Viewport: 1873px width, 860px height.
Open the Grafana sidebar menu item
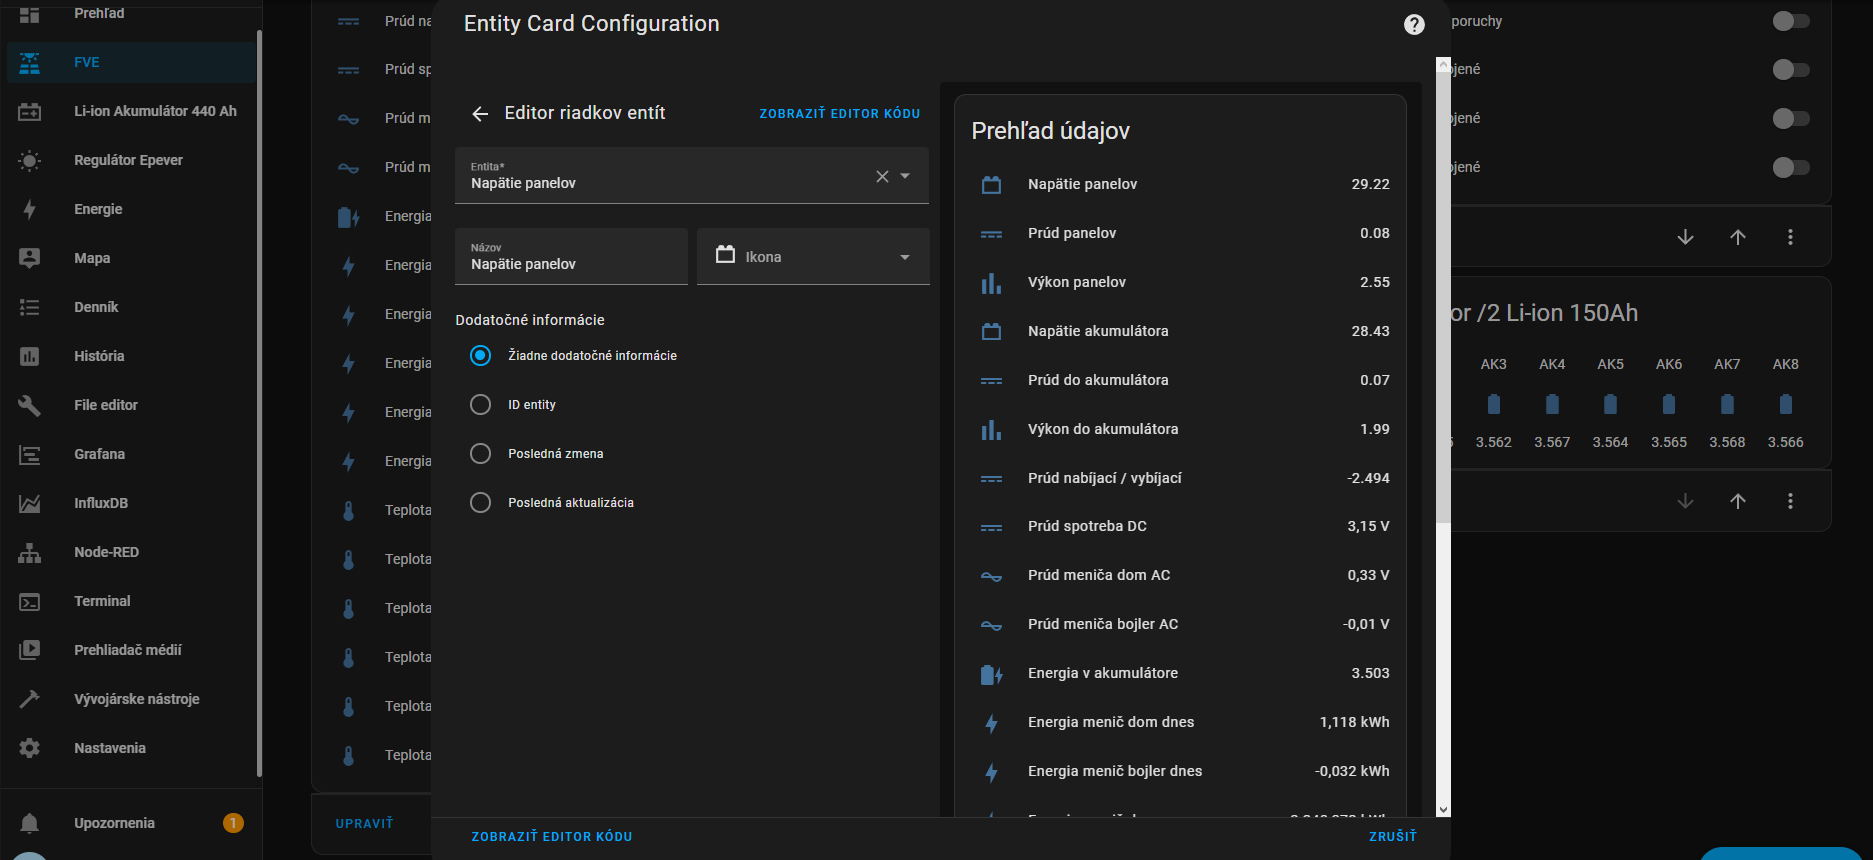tap(99, 454)
